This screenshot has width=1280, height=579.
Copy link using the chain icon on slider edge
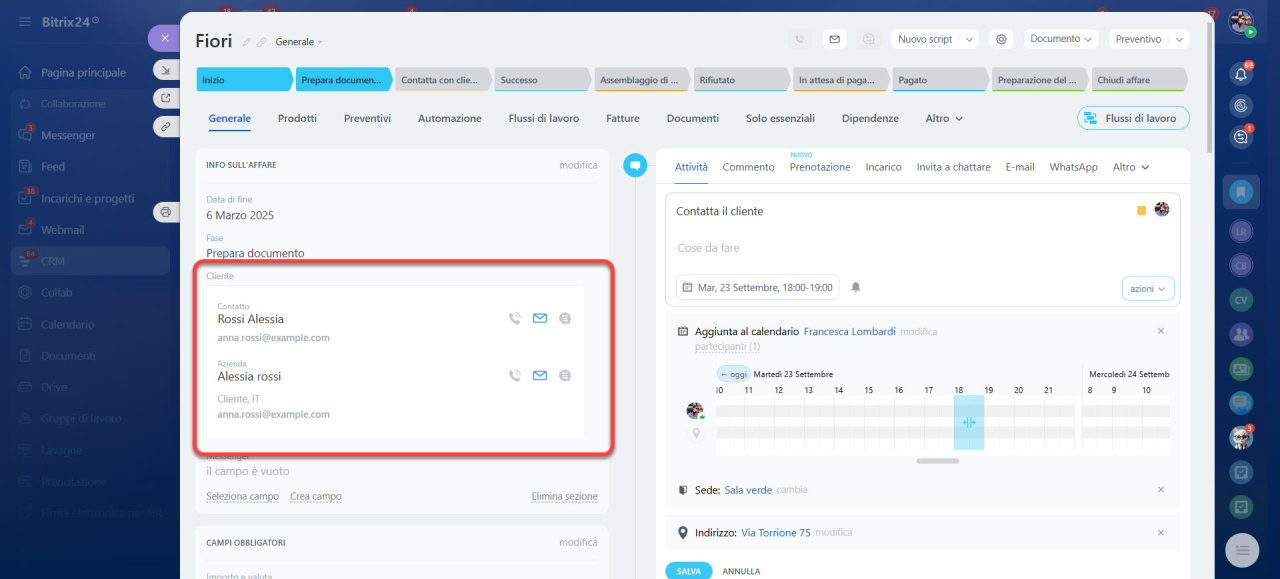coord(165,126)
